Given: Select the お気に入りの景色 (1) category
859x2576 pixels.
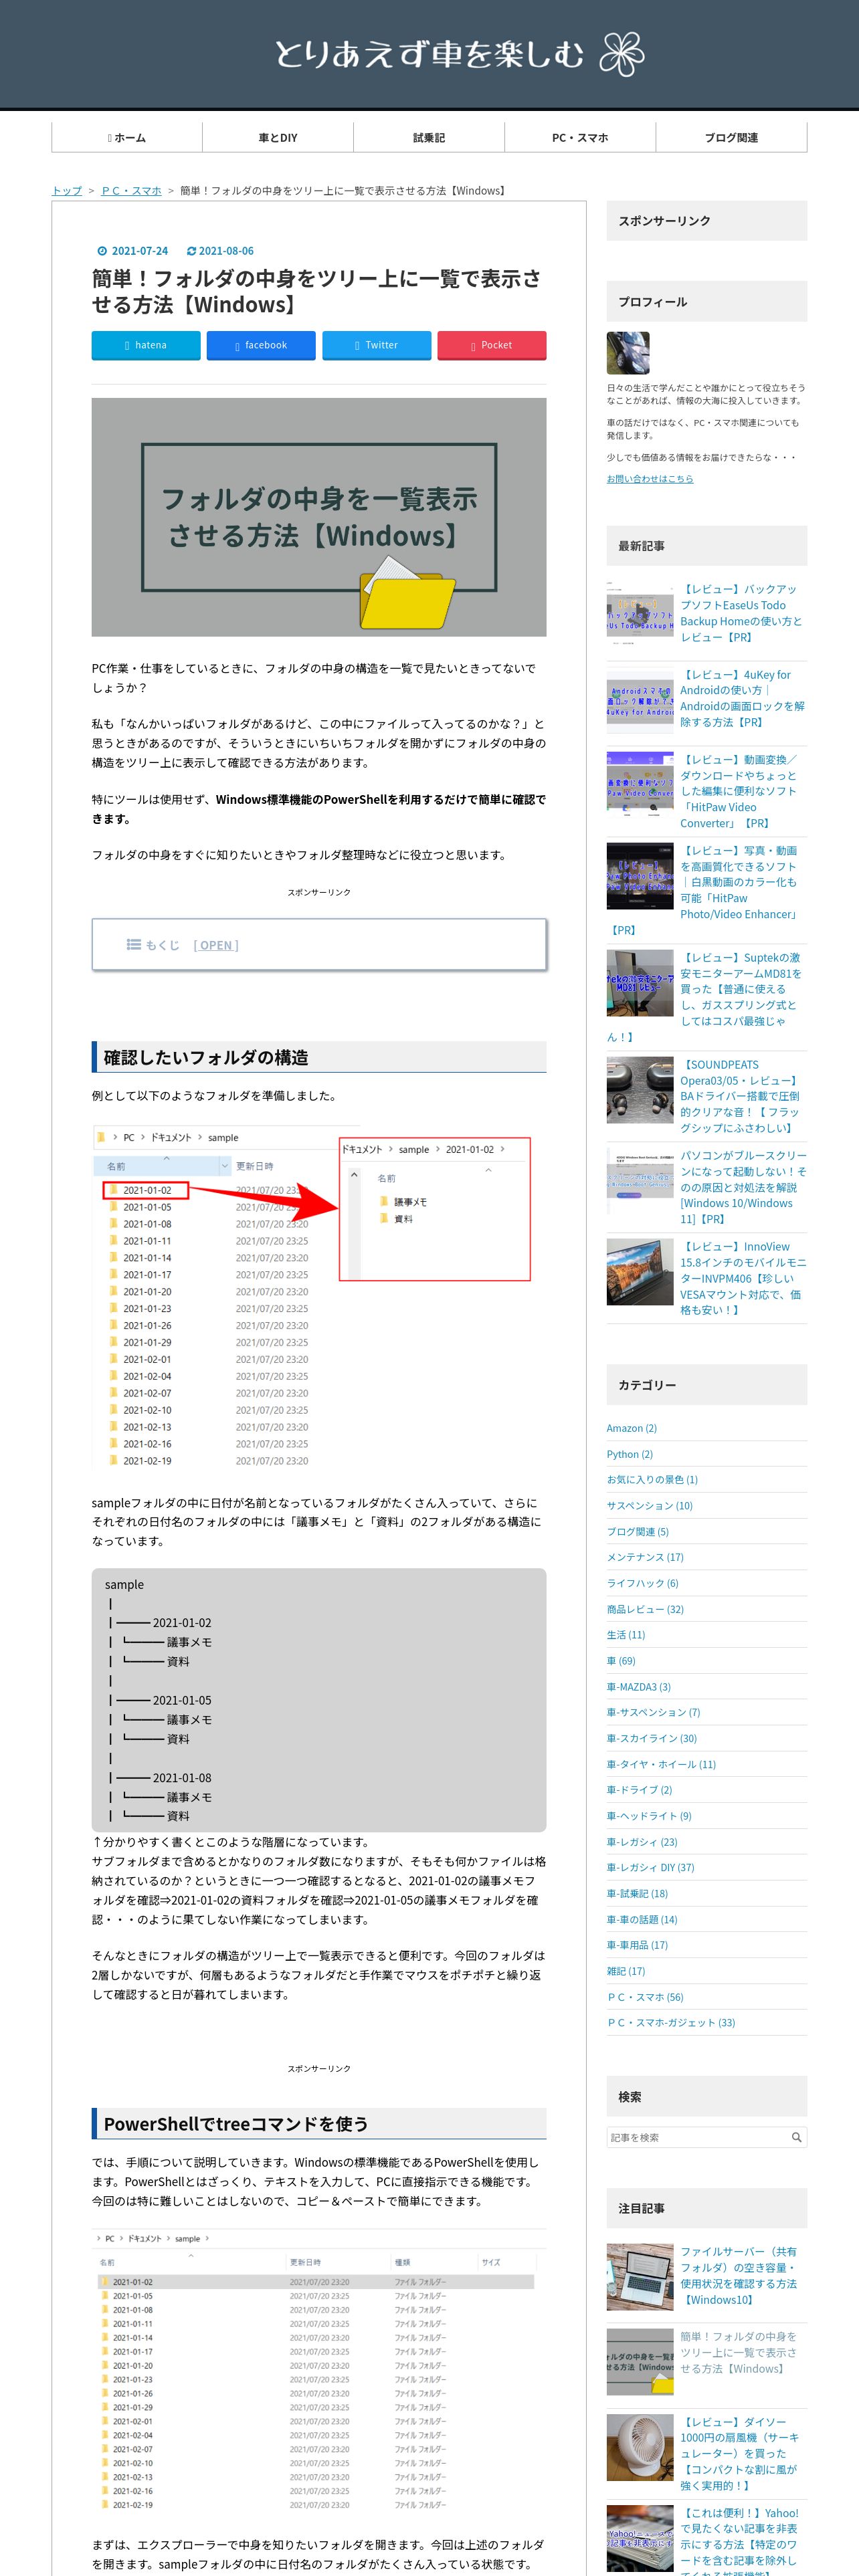Looking at the screenshot, I should point(652,1480).
